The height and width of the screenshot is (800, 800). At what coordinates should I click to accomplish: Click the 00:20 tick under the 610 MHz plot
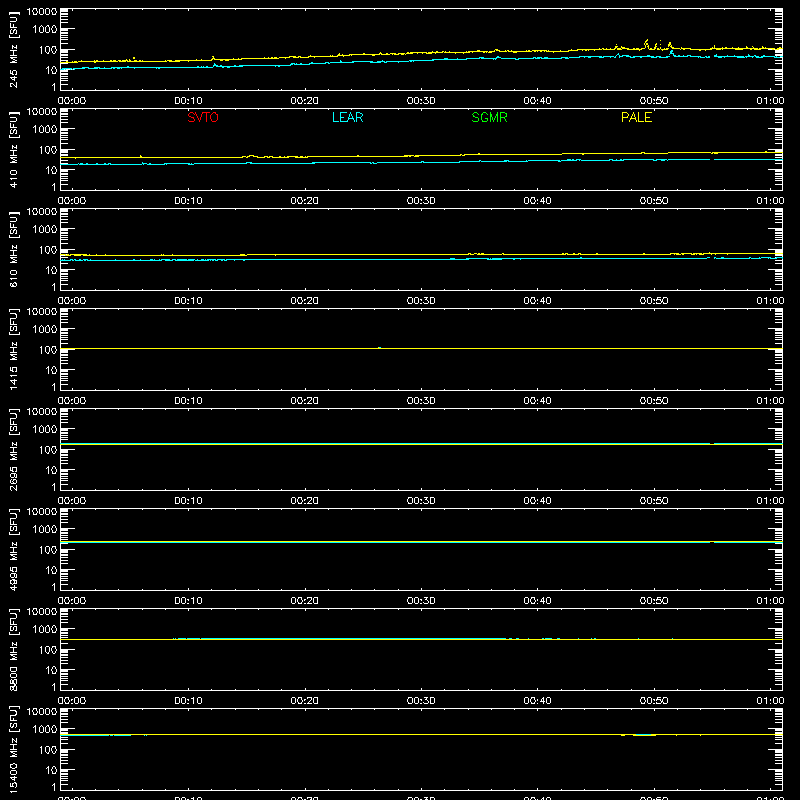point(305,301)
